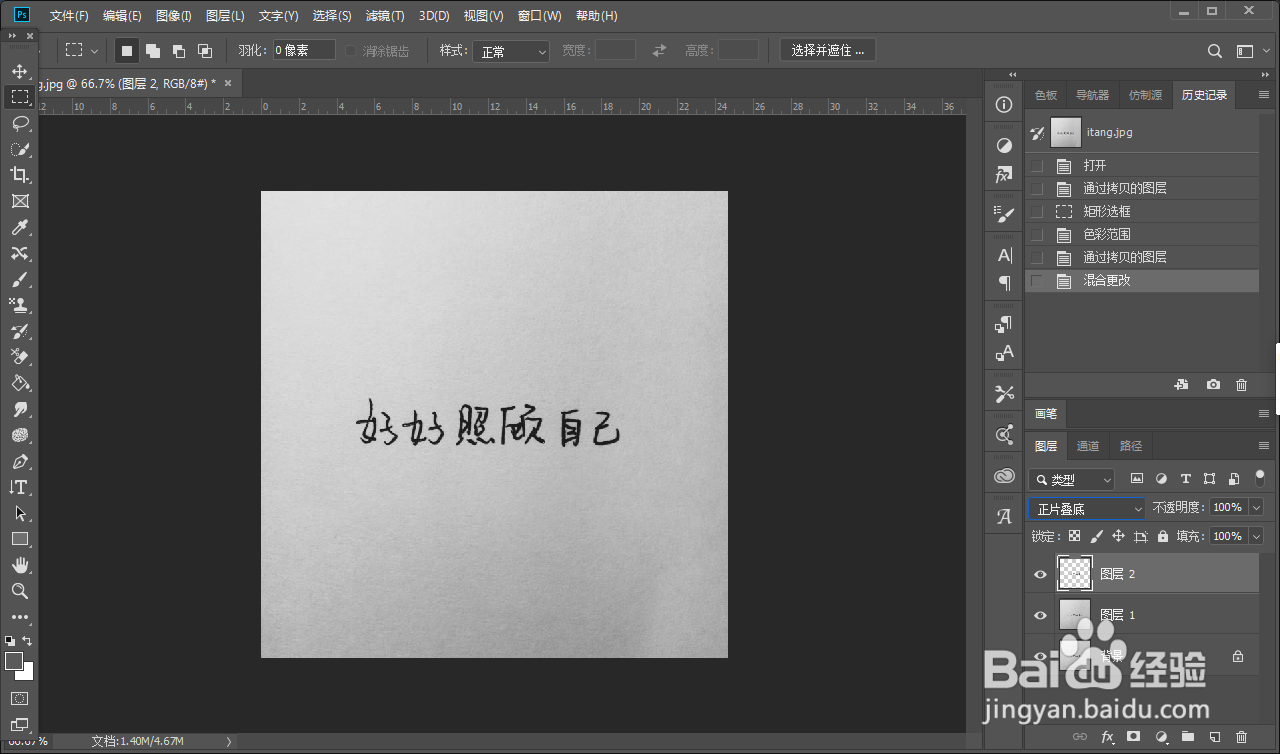The height and width of the screenshot is (754, 1280).
Task: Choose Add to Selection mode
Action: pos(153,51)
